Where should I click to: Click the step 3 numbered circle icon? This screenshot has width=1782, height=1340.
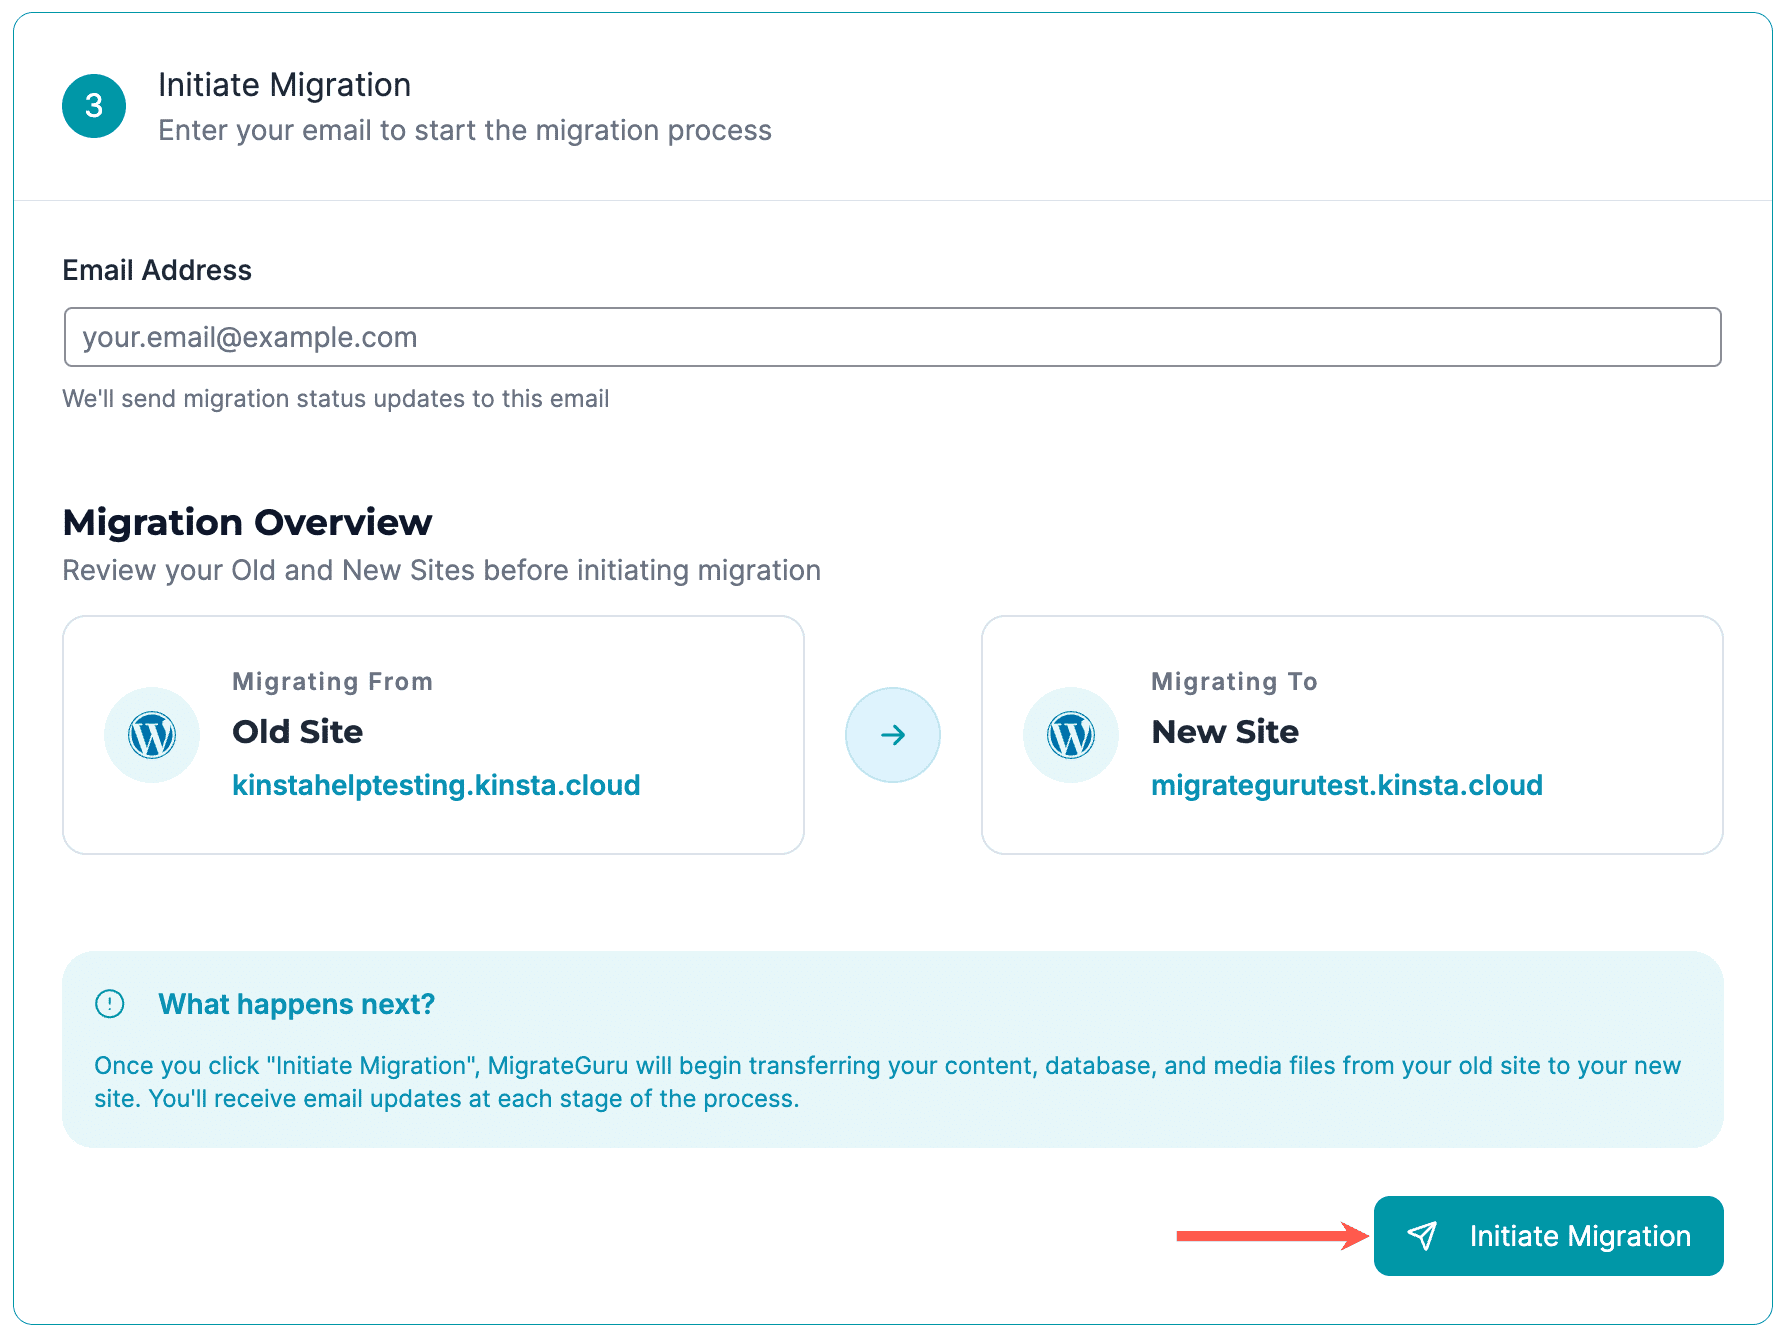point(93,105)
